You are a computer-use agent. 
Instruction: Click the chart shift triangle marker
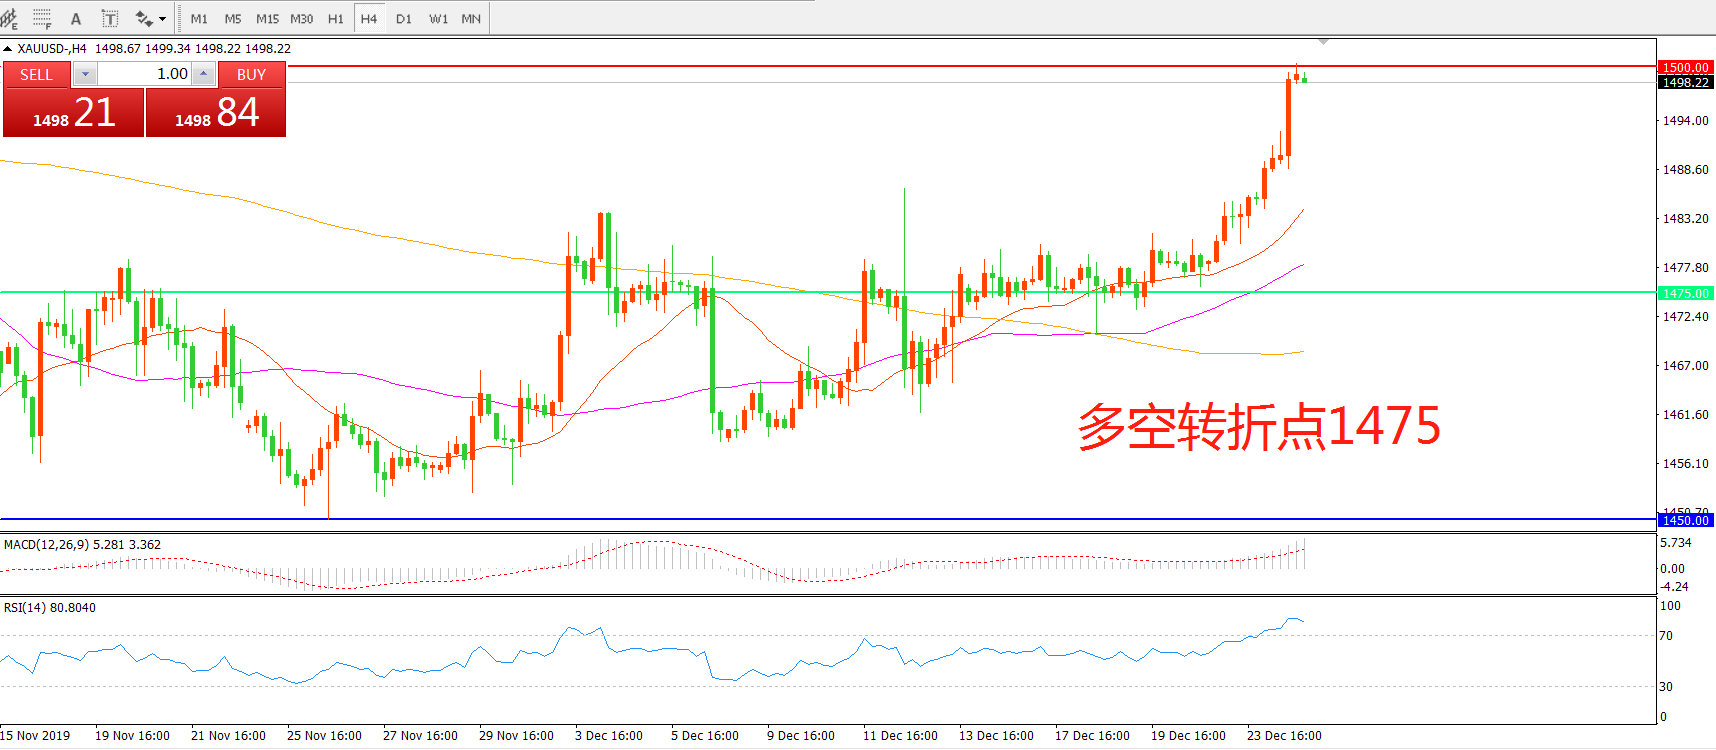coord(1323,42)
